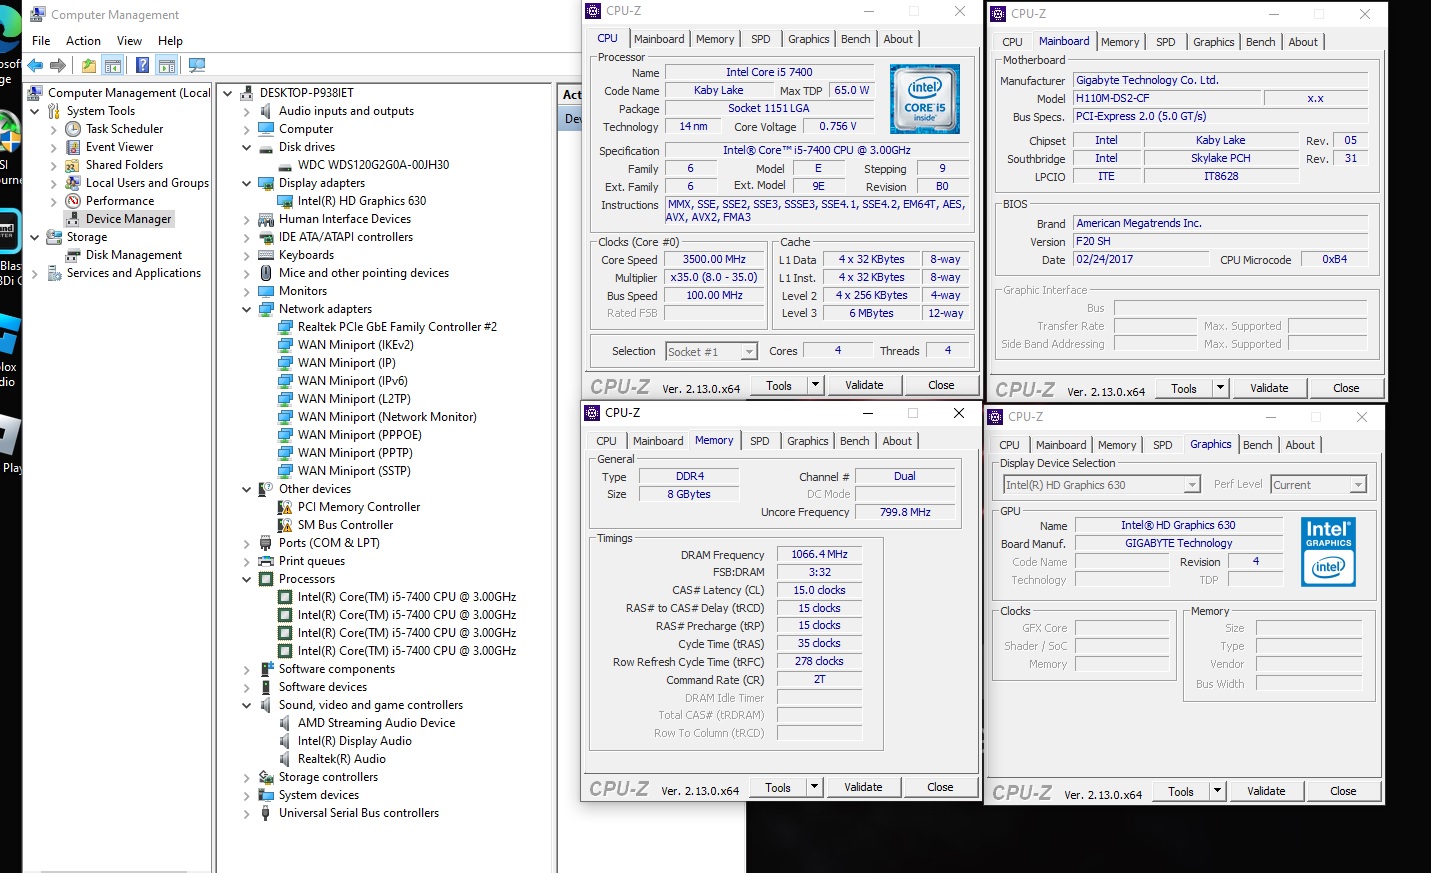This screenshot has height=873, width=1431.
Task: Expand Audio inputs and outputs node
Action: (x=247, y=111)
